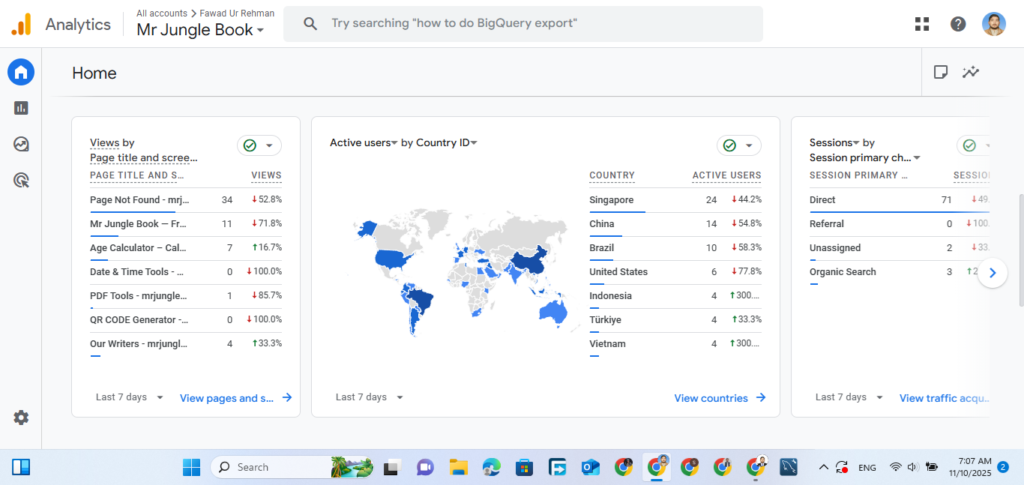
Task: Open the Insights sparkline icon
Action: click(x=970, y=72)
